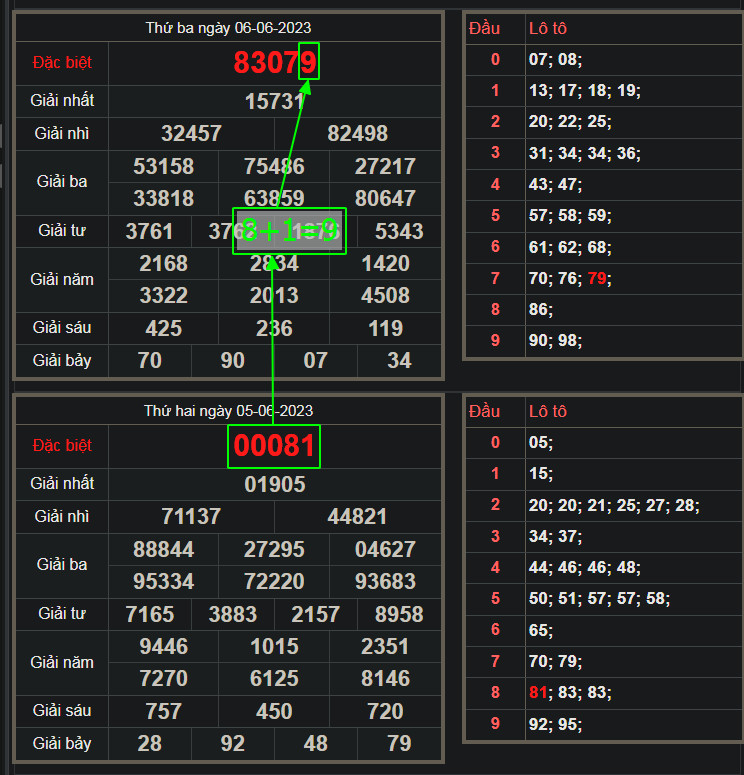Click Lô tô row '20; 20; 21; 25; 27; 28;'
Image resolution: width=744 pixels, height=775 pixels.
tap(614, 506)
